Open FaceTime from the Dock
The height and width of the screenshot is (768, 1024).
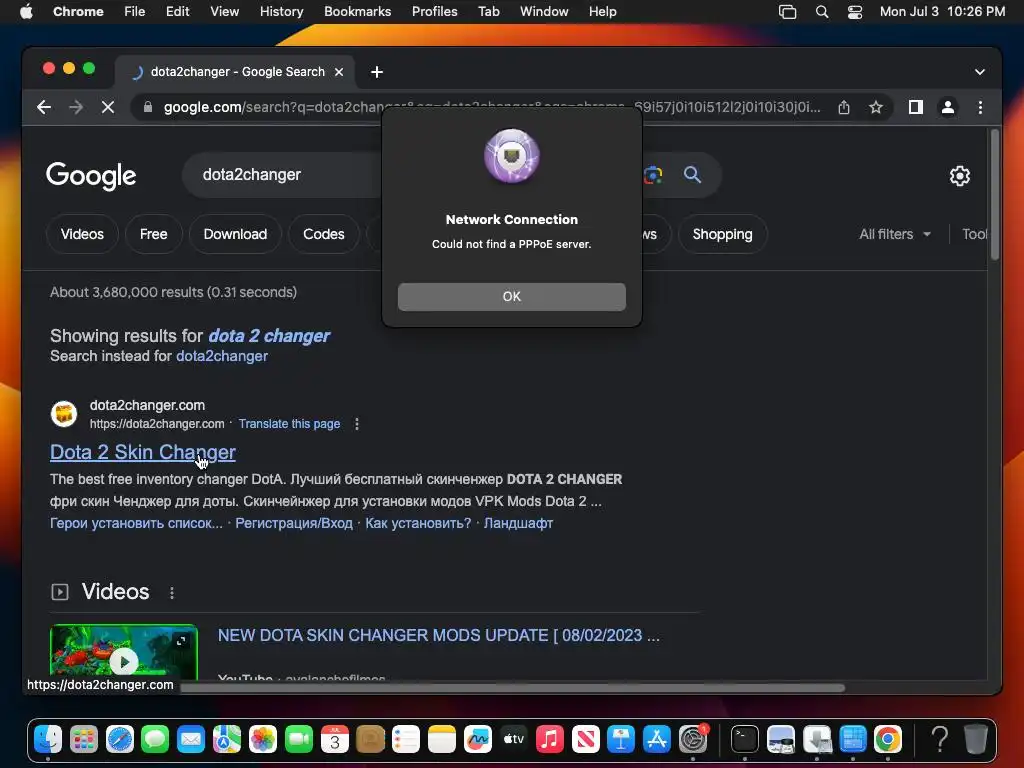click(x=298, y=739)
